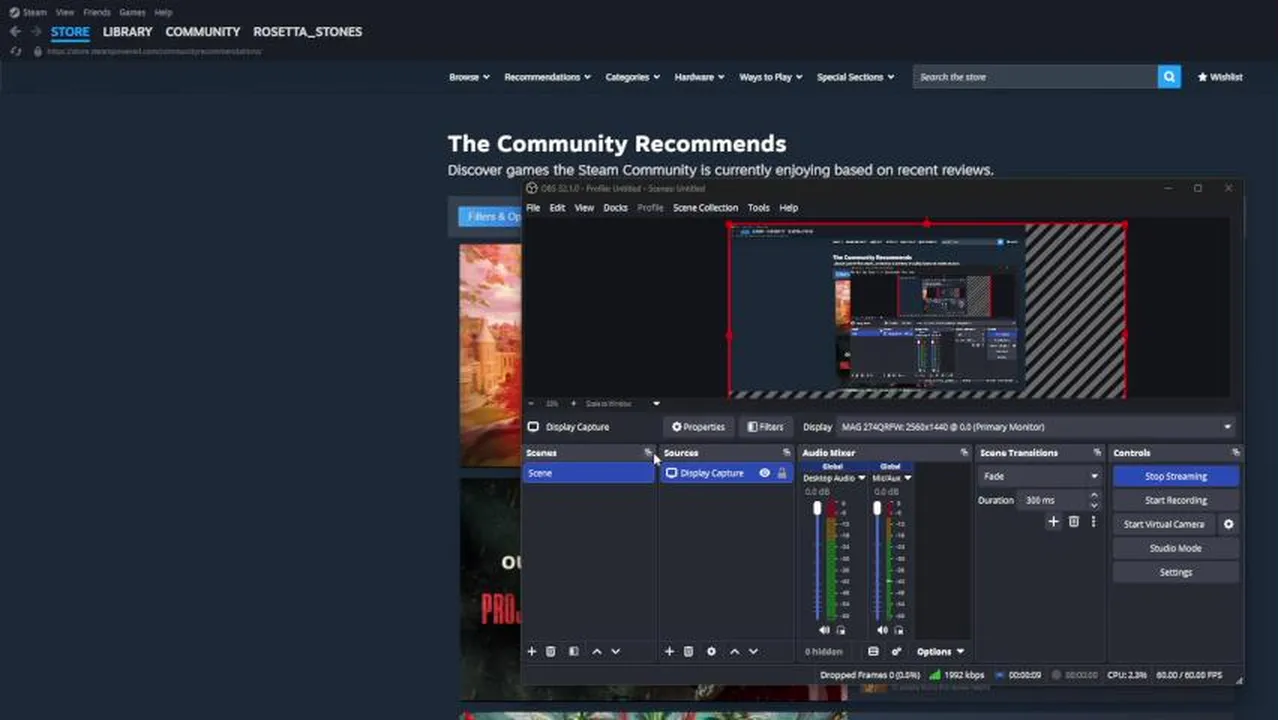The image size is (1278, 720).
Task: Expand Steam Special Sections menu
Action: [x=856, y=77]
